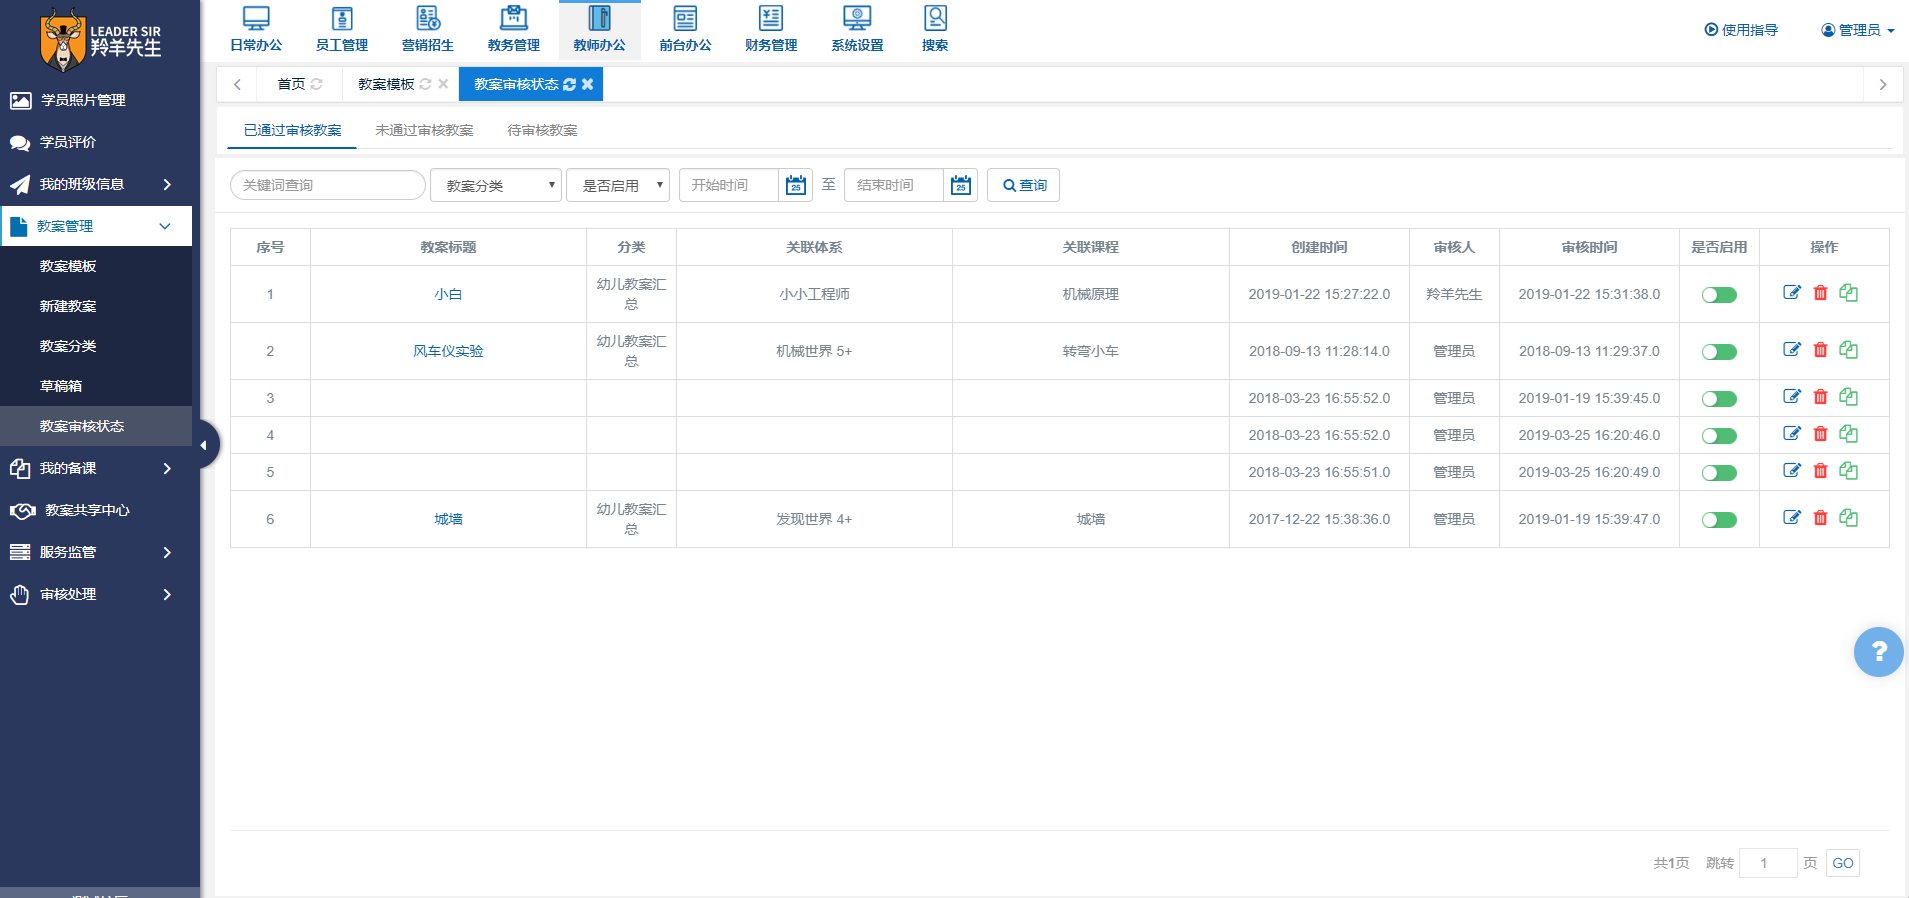Open the 风车仪实验 lesson plan link
This screenshot has width=1909, height=898.
tap(448, 351)
